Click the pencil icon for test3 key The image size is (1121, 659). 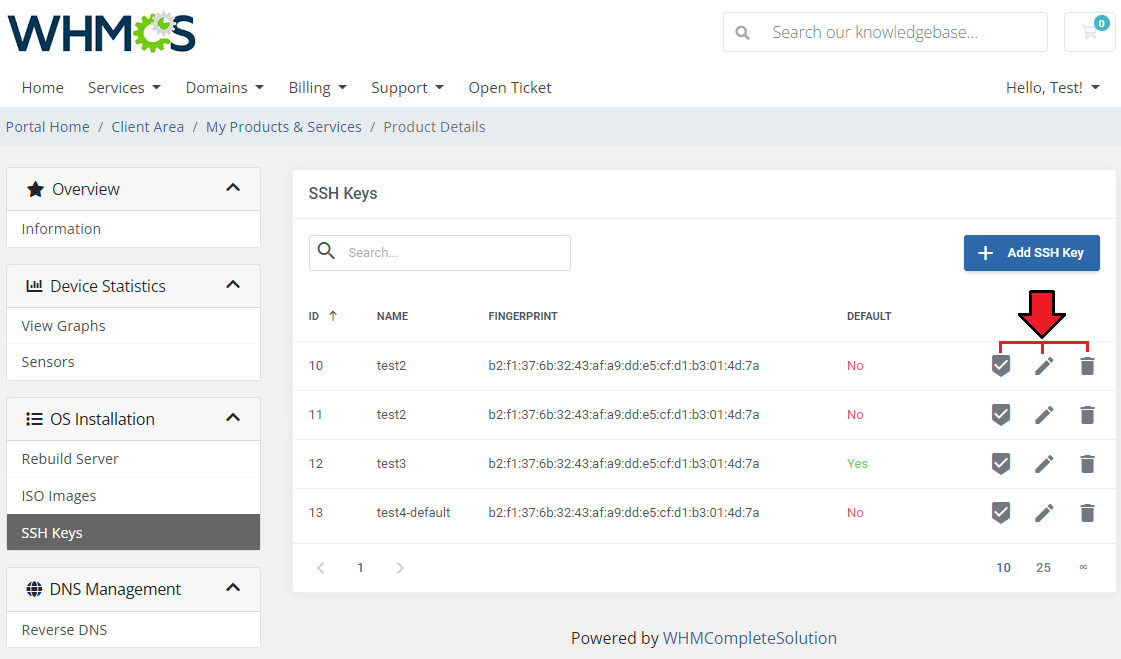coord(1044,464)
